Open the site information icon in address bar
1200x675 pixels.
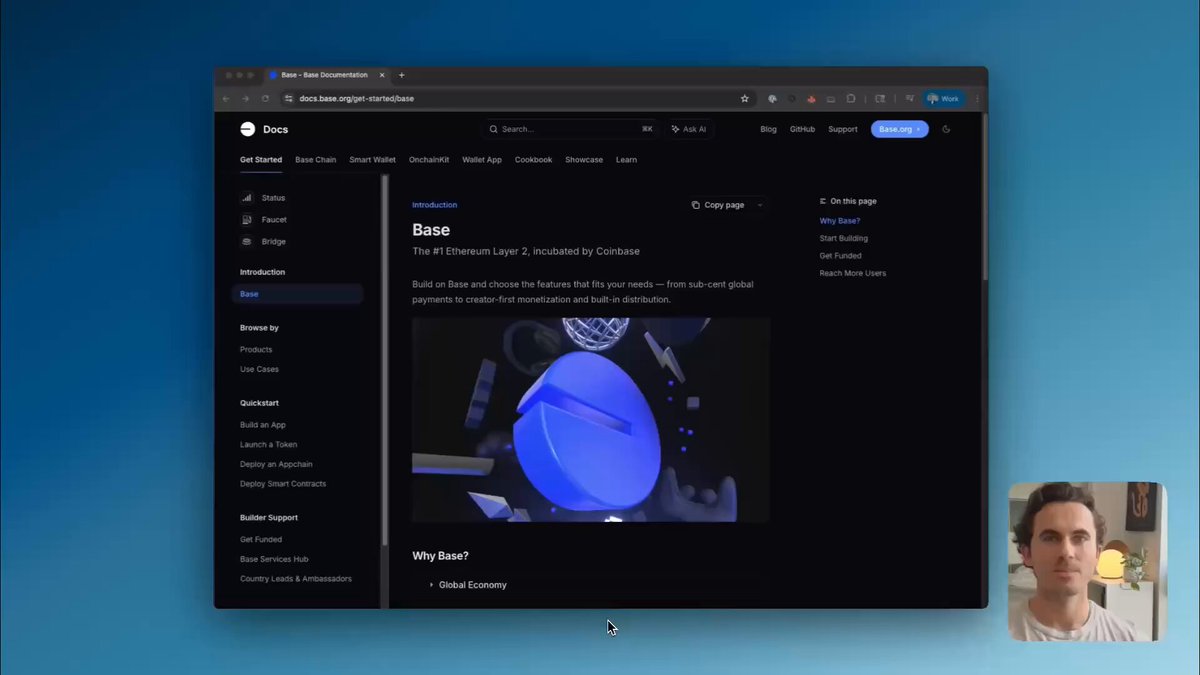click(289, 99)
